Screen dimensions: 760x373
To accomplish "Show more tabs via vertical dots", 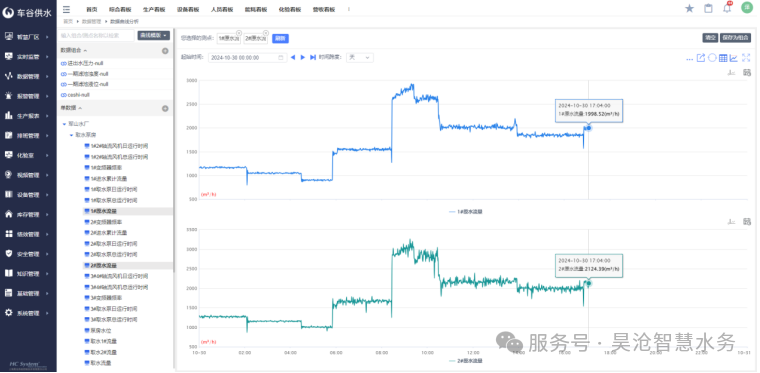I will click(x=349, y=9).
